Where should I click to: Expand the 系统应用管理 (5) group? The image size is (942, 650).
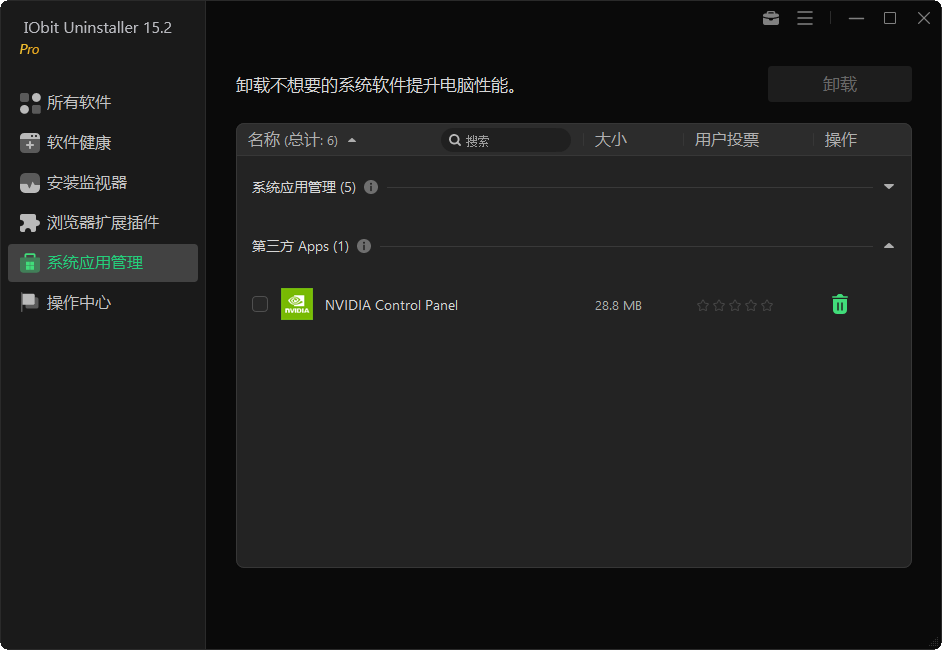pos(888,187)
